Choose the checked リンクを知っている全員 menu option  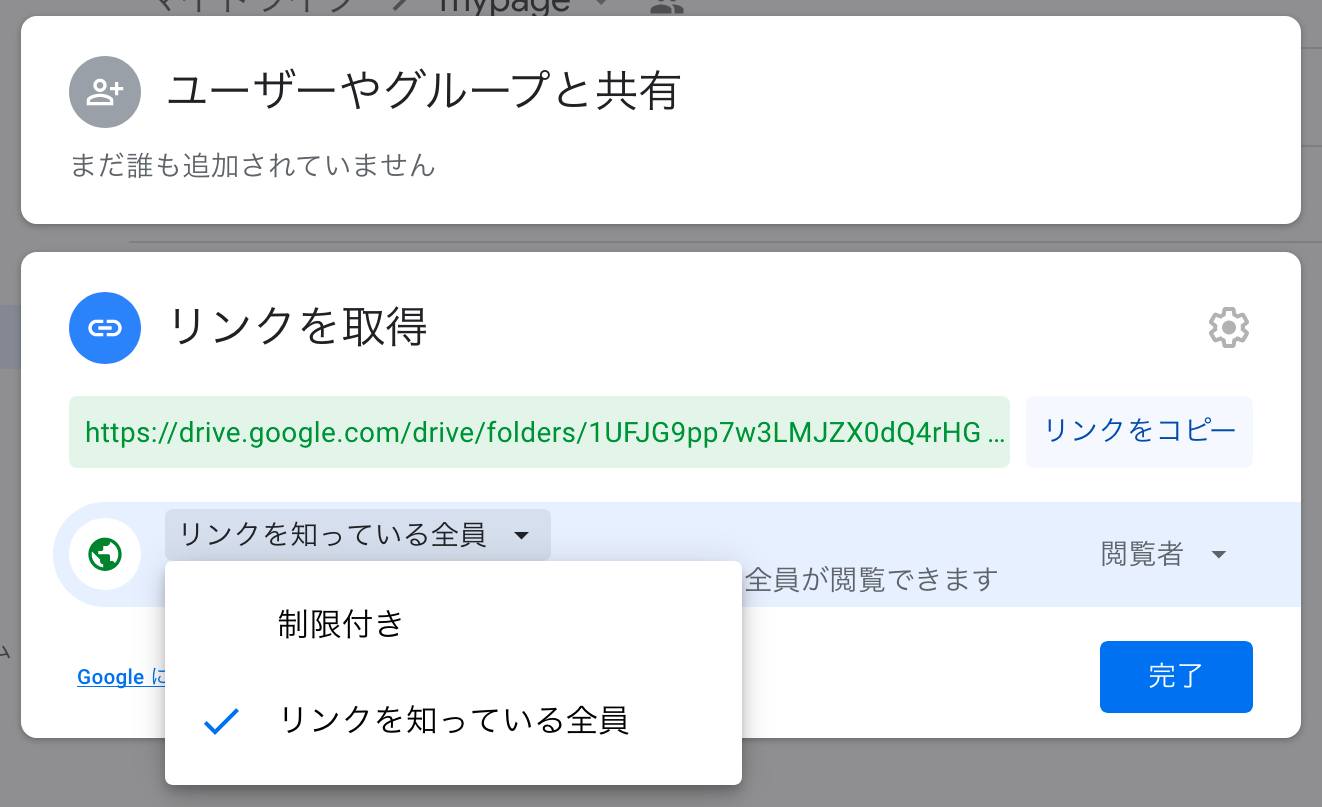coord(455,720)
